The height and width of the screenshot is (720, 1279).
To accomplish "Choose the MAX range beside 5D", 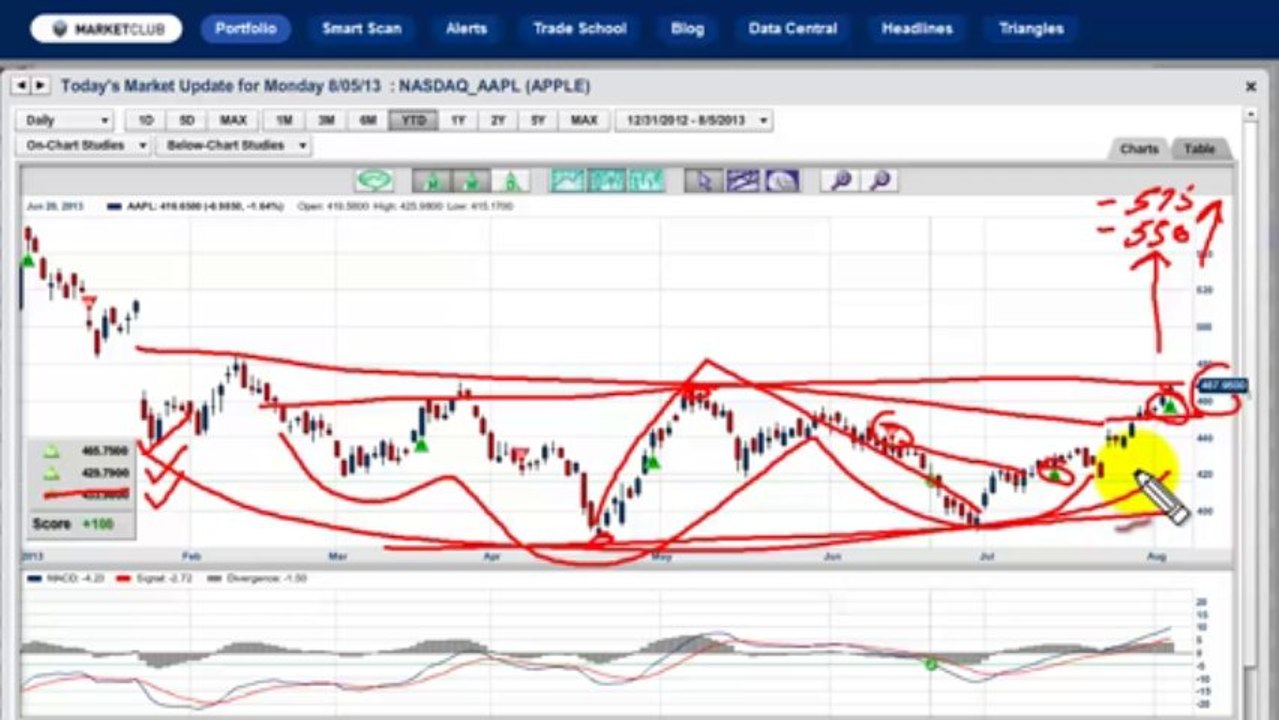I will [x=233, y=120].
